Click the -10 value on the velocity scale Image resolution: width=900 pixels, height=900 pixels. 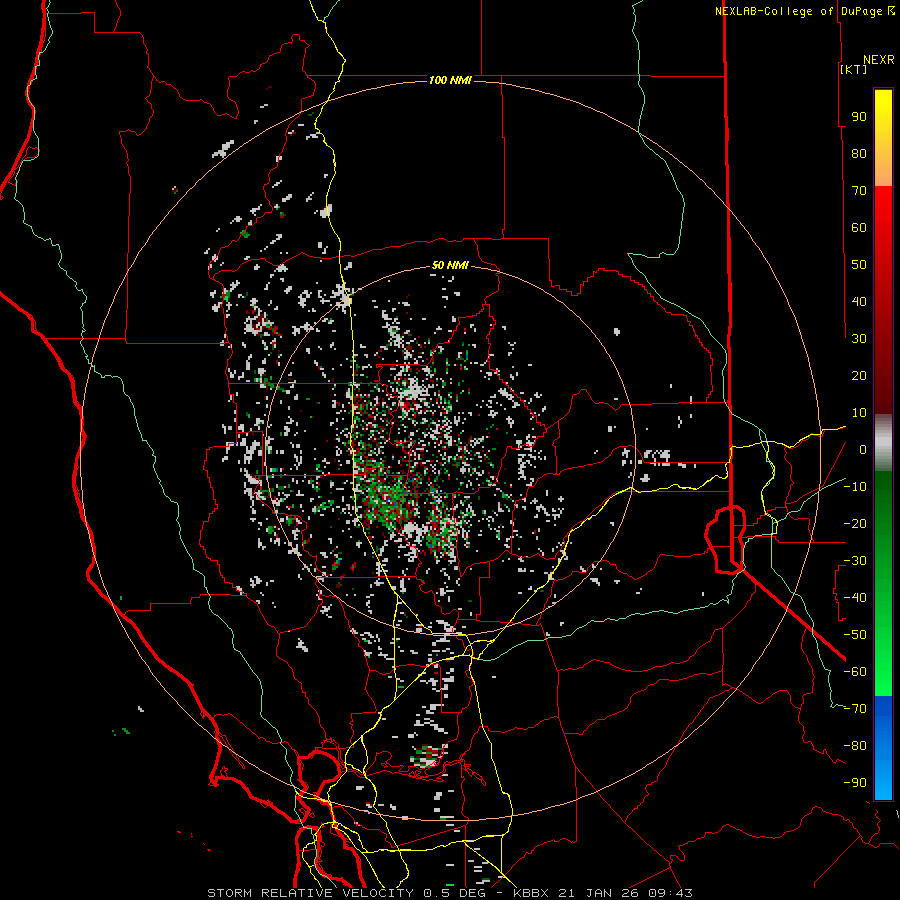pos(855,487)
